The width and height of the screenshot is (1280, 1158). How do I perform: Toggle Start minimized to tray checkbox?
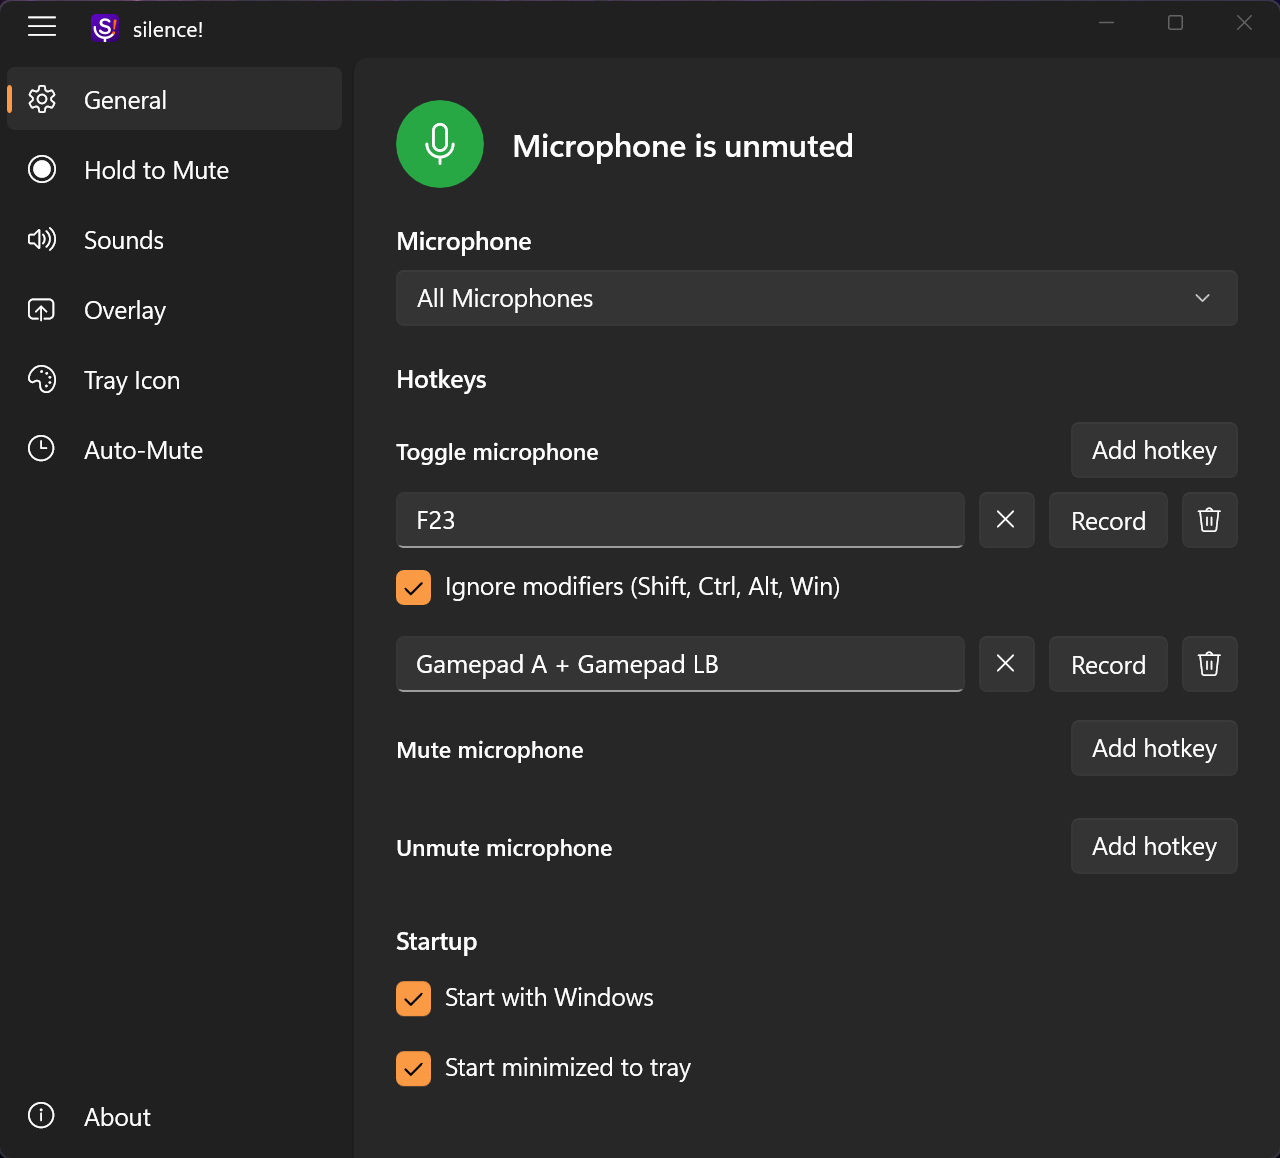(x=413, y=1068)
